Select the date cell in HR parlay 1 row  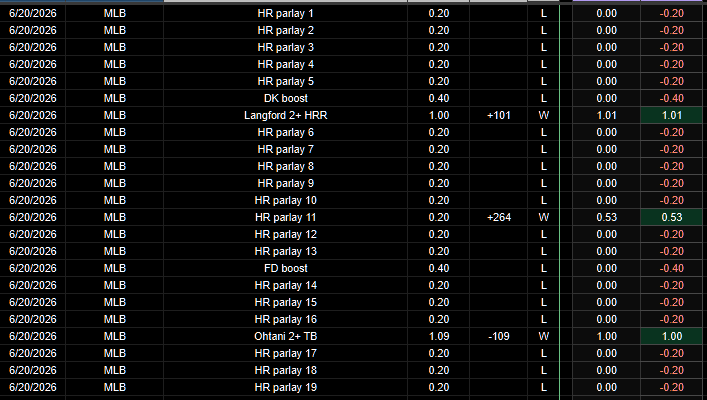coord(32,14)
